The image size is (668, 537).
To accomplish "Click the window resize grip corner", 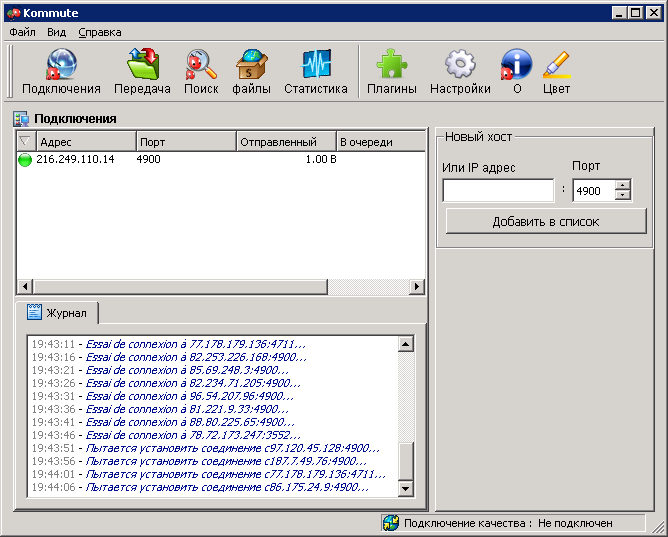I will tap(658, 528).
